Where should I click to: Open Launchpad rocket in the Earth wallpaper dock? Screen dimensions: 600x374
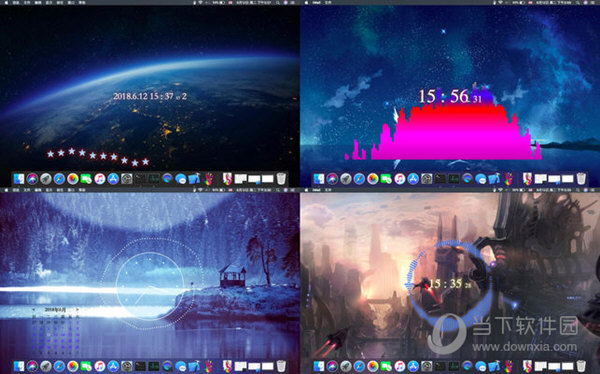(46, 179)
